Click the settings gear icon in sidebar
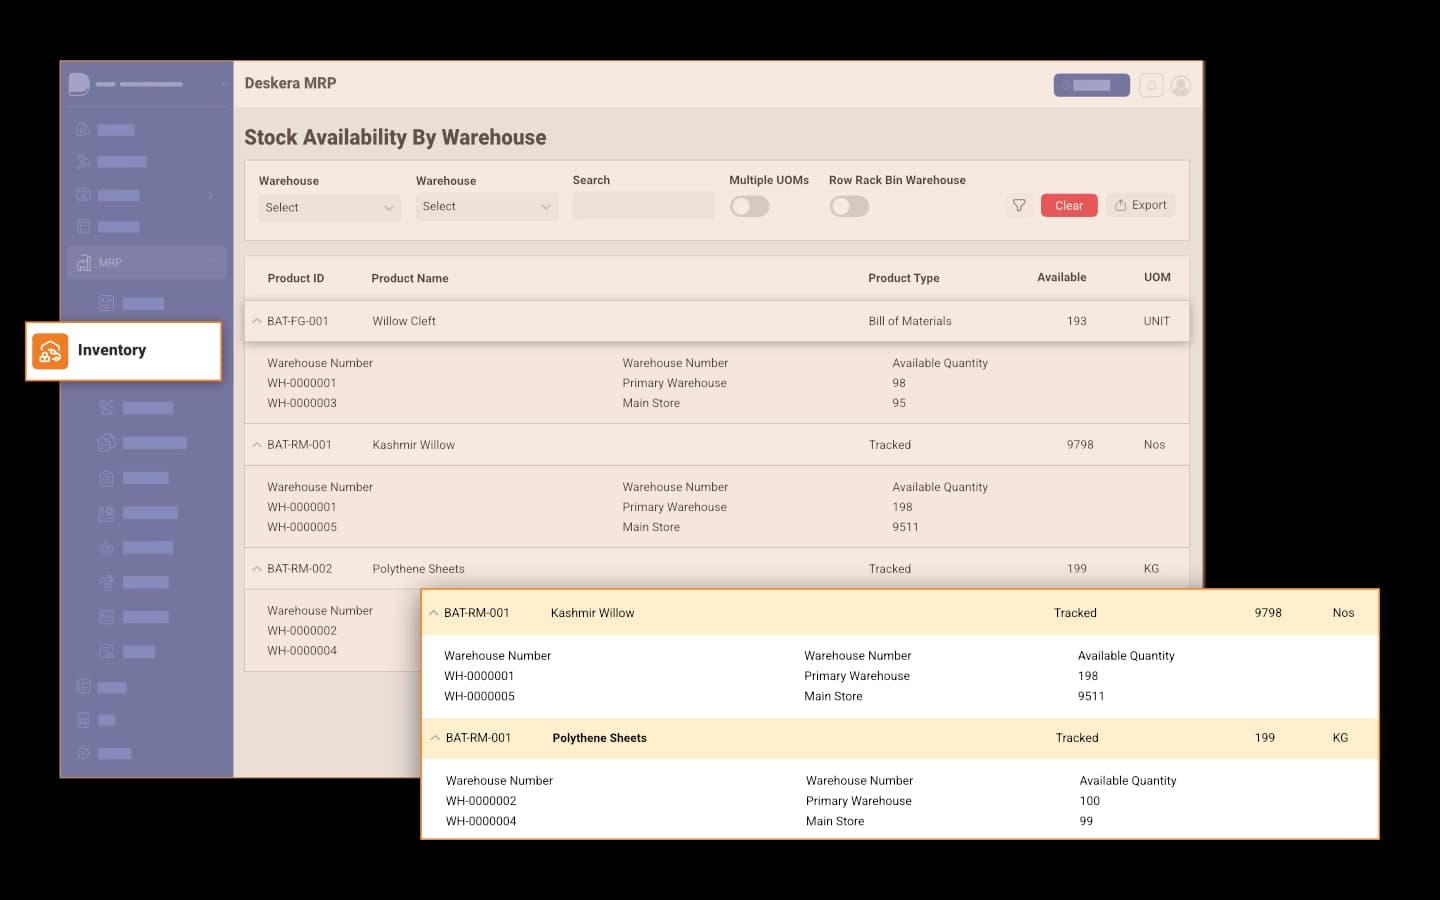This screenshot has width=1440, height=900. [x=84, y=753]
